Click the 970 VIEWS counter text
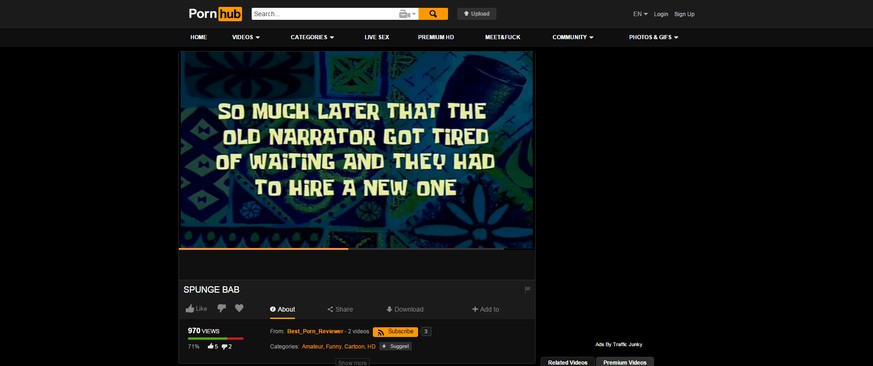This screenshot has width=873, height=366. tap(204, 330)
